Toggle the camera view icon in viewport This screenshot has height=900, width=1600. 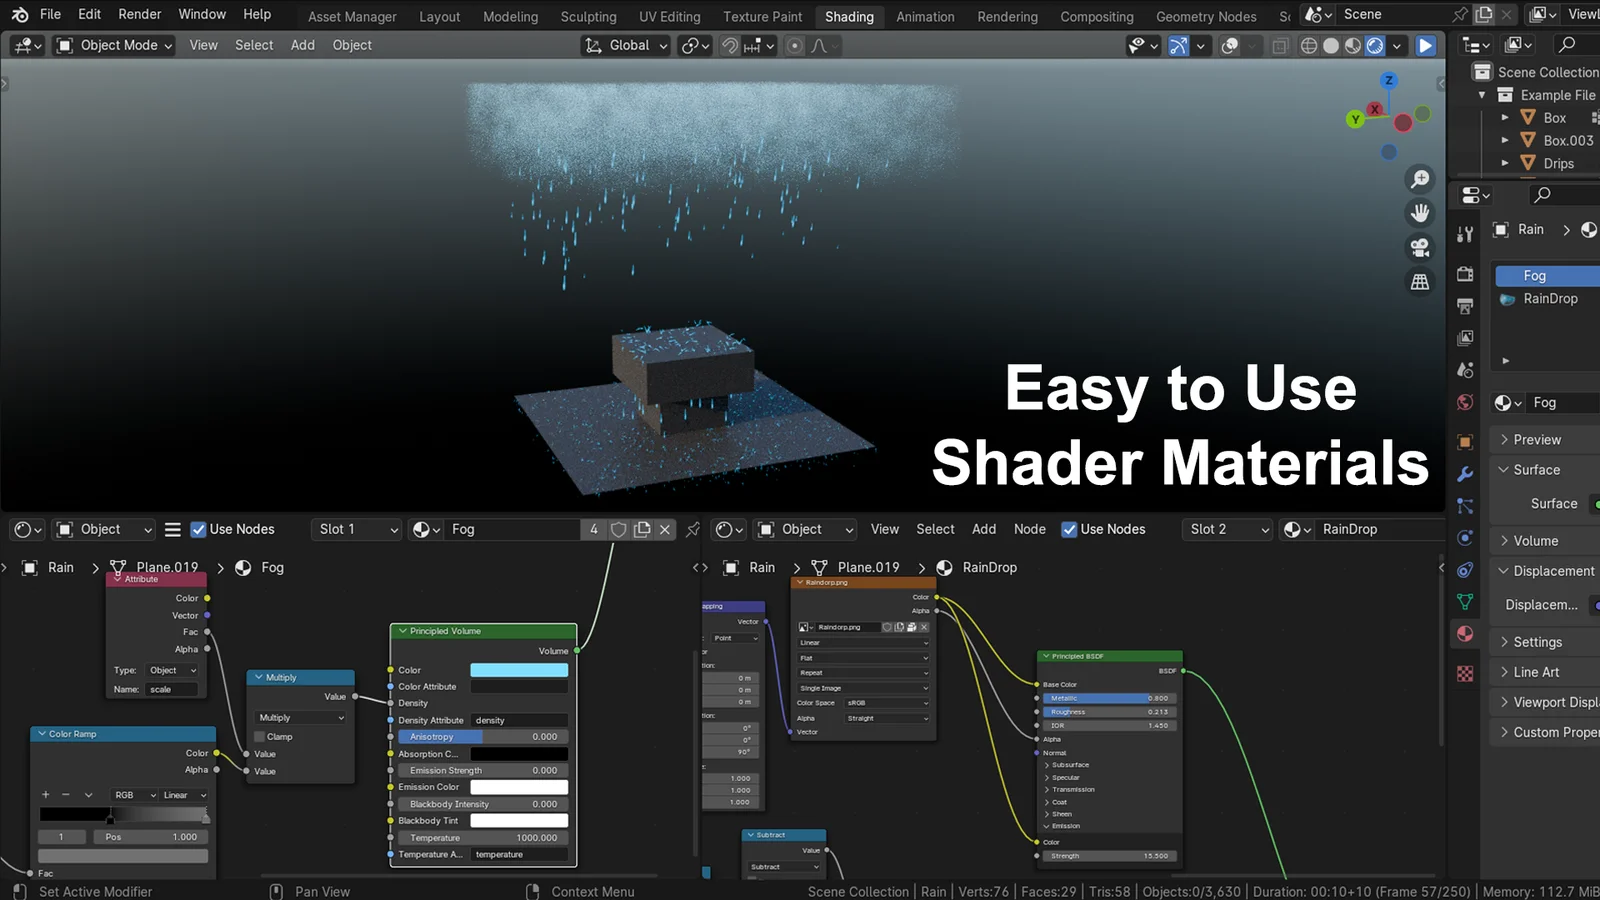pos(1420,247)
